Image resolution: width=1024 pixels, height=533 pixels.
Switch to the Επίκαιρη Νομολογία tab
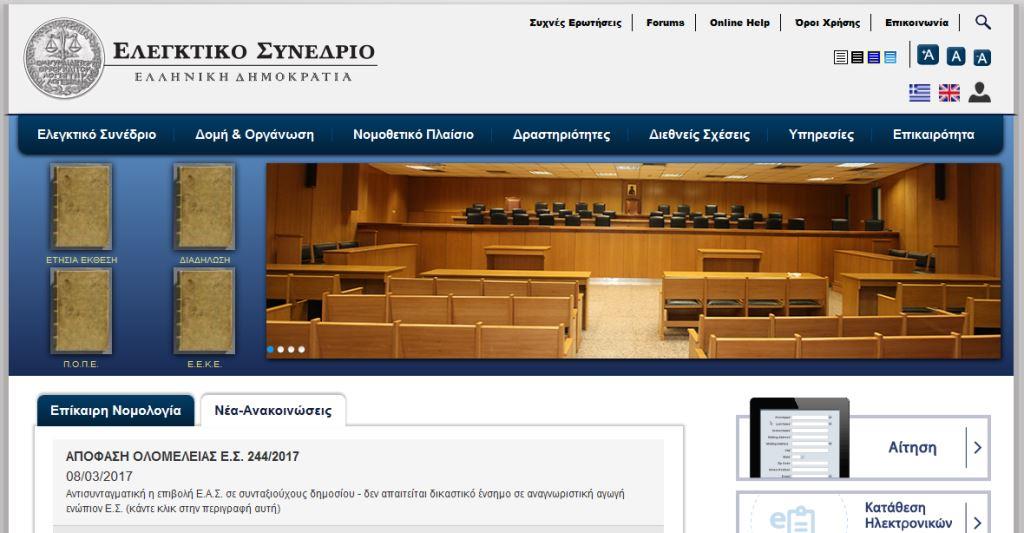tap(115, 410)
